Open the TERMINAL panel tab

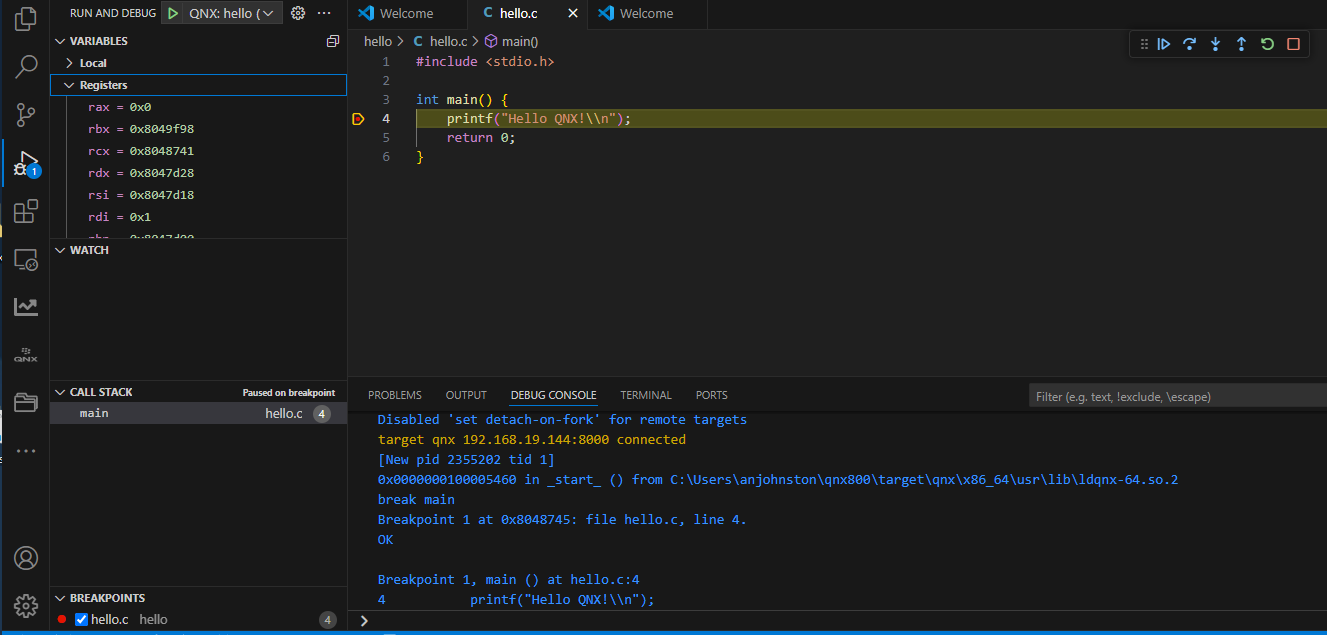[646, 395]
